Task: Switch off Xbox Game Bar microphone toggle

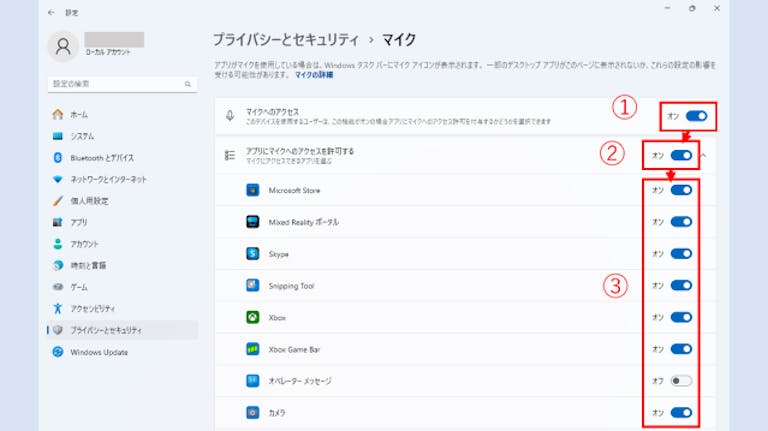Action: [x=681, y=349]
